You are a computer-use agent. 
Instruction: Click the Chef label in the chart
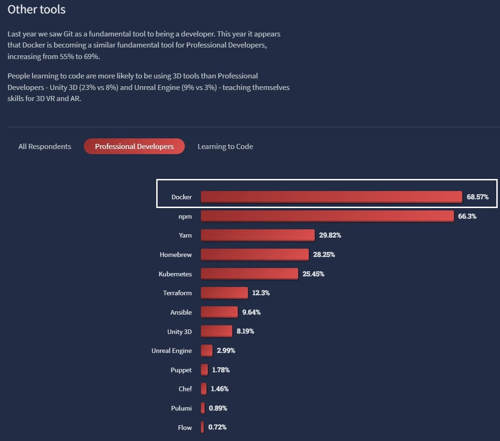pyautogui.click(x=185, y=389)
